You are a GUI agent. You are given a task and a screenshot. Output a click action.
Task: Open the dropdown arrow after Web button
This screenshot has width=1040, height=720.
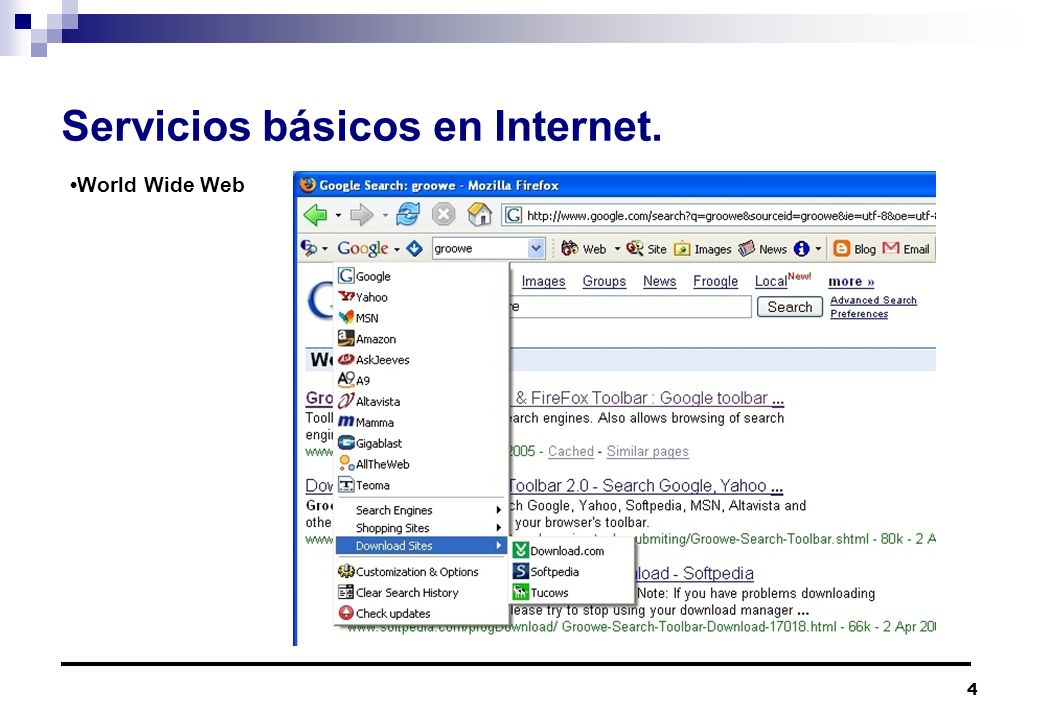pos(617,249)
